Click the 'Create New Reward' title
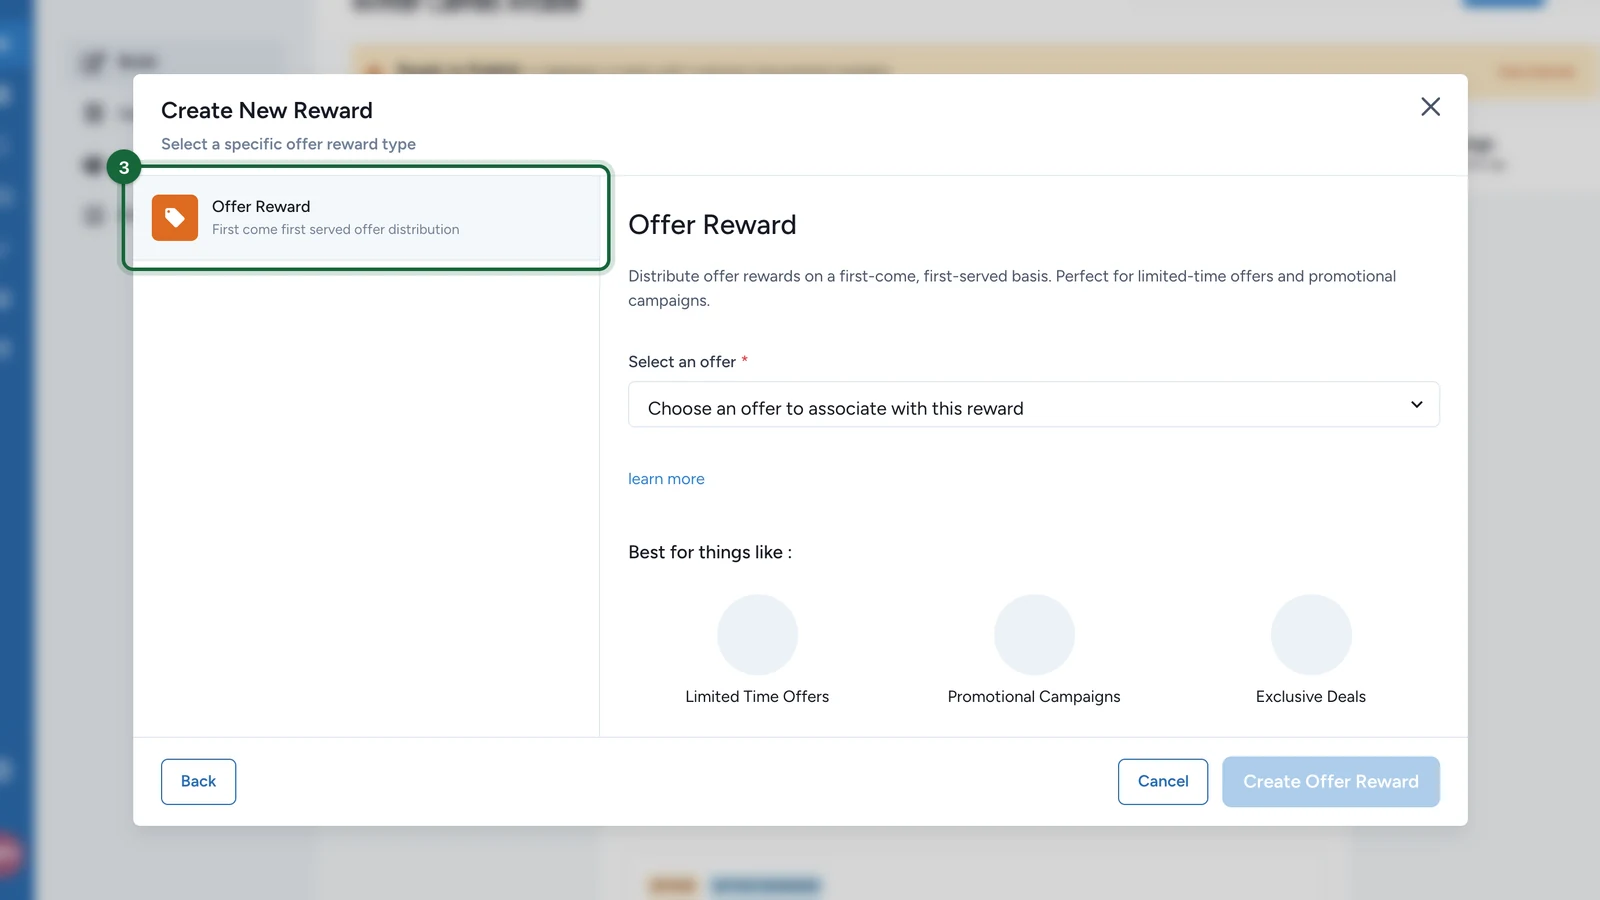Viewport: 1600px width, 900px height. coord(267,110)
